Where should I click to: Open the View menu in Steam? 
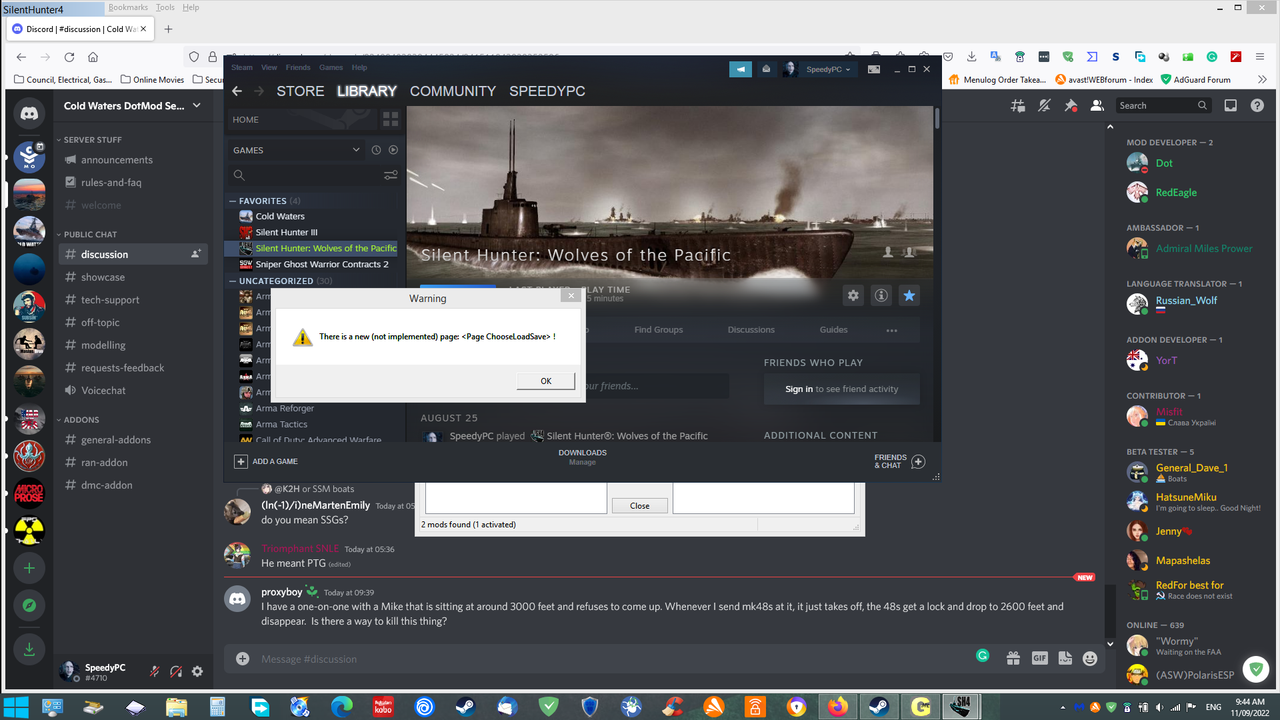[x=269, y=68]
